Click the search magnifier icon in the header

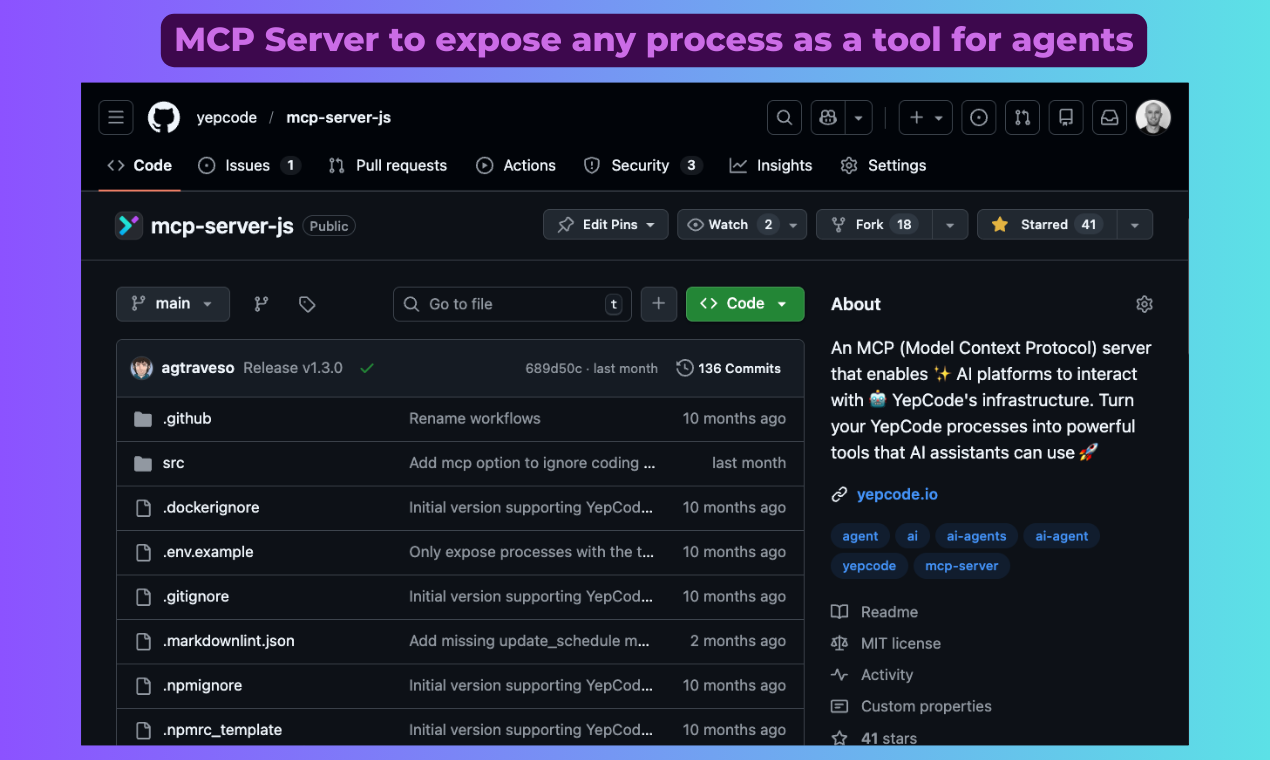pos(783,117)
